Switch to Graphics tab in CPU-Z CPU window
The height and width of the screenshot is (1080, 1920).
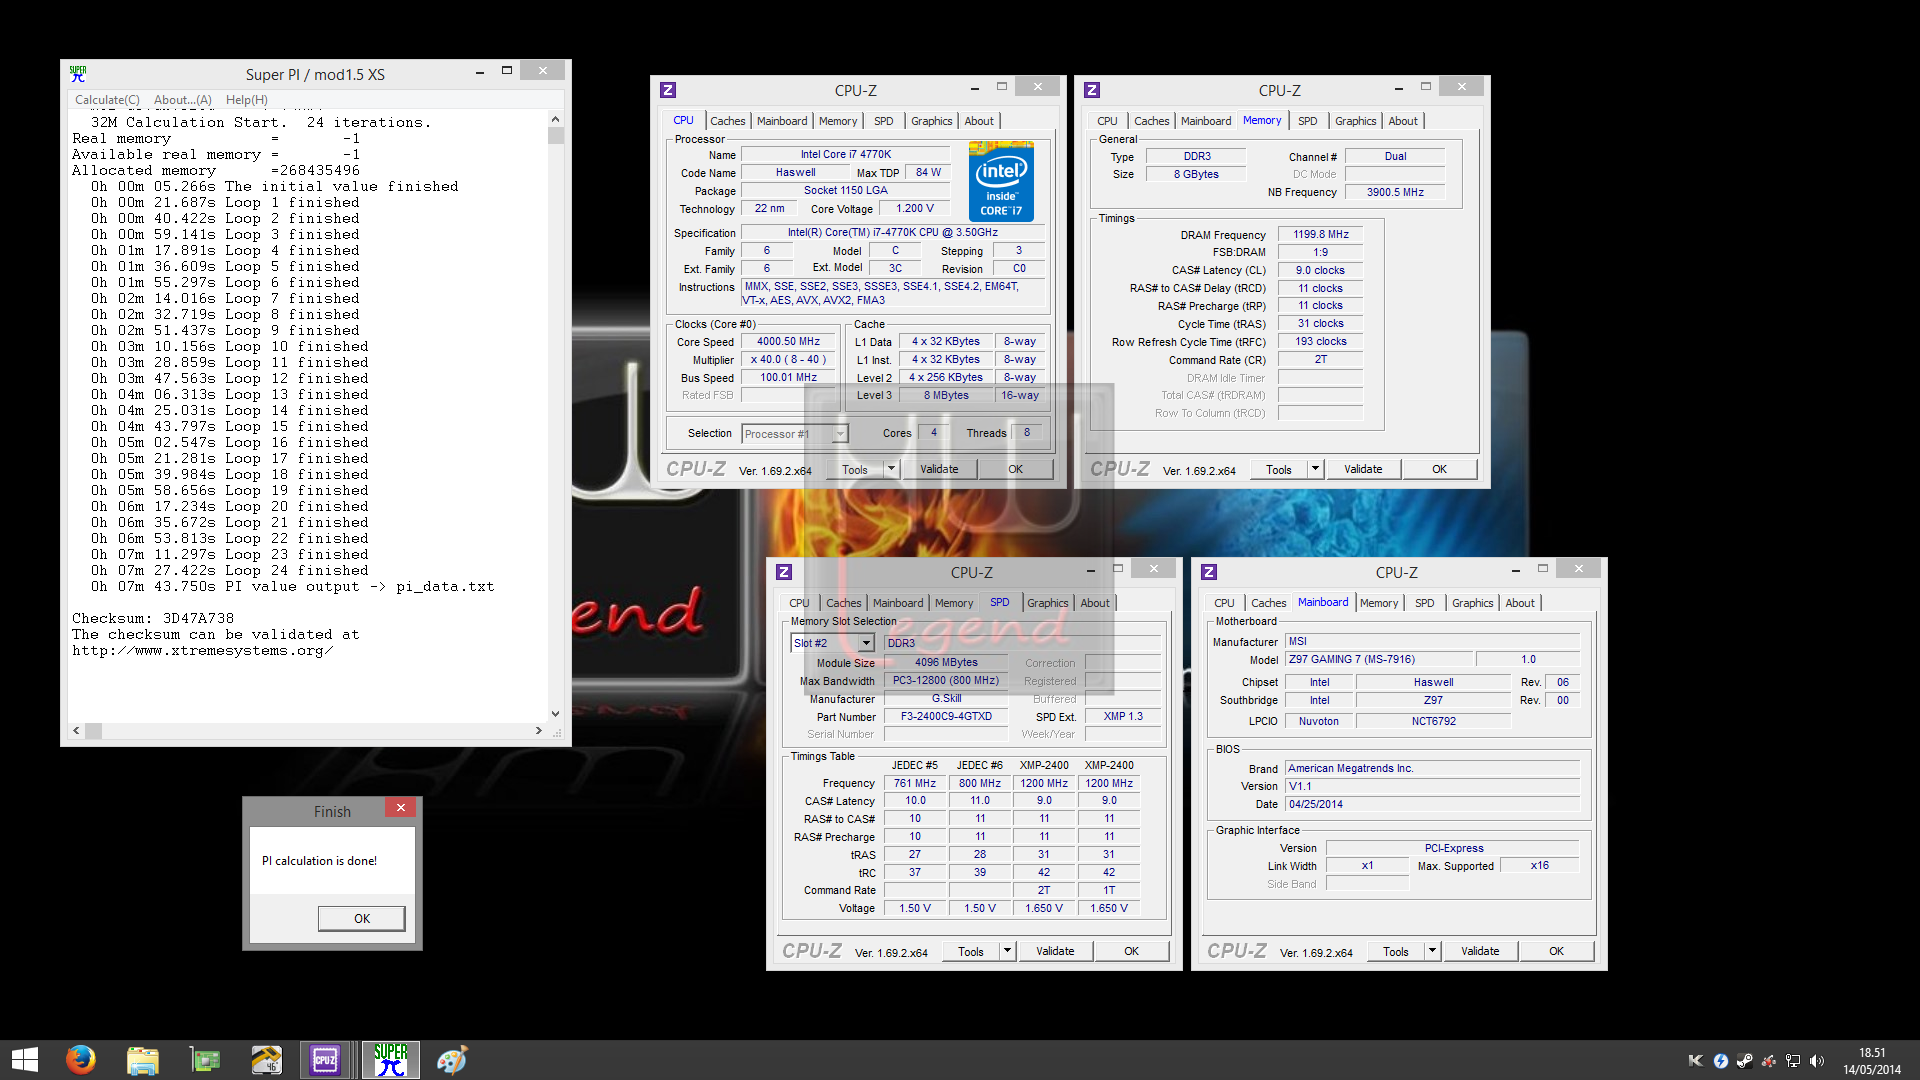pyautogui.click(x=932, y=121)
